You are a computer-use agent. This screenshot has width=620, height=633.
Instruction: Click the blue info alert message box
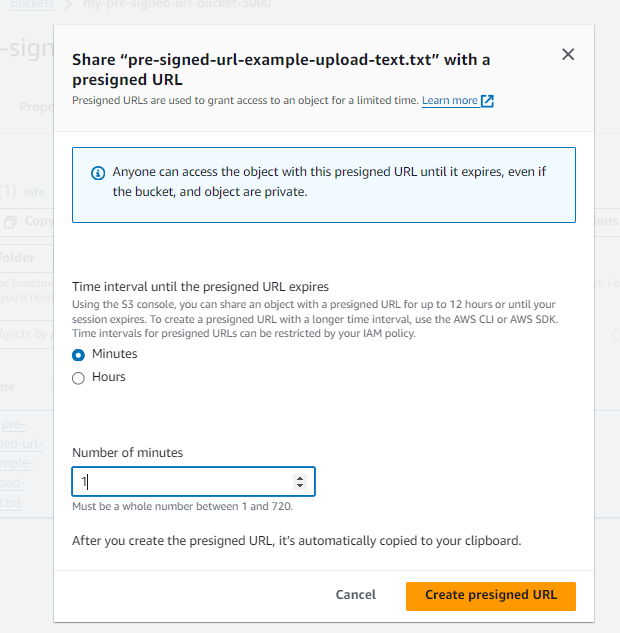pyautogui.click(x=323, y=185)
